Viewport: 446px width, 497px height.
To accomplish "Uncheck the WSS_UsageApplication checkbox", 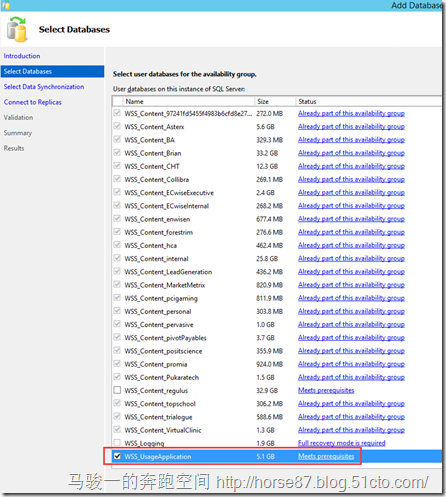I will pyautogui.click(x=117, y=456).
